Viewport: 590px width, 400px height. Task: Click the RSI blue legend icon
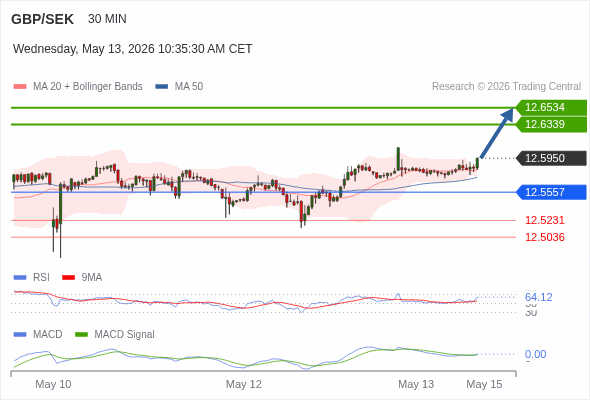coord(20,278)
